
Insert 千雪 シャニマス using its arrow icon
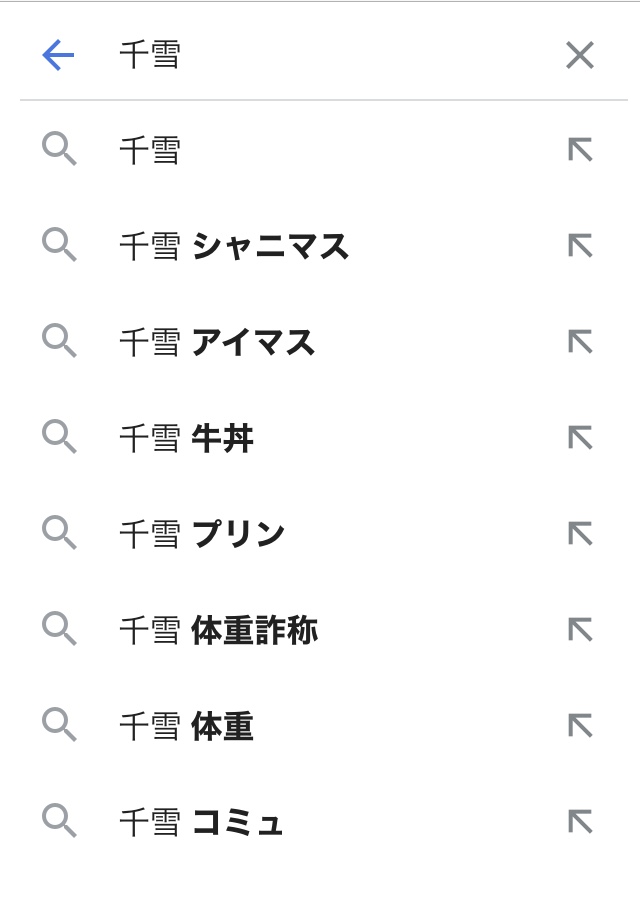point(580,246)
